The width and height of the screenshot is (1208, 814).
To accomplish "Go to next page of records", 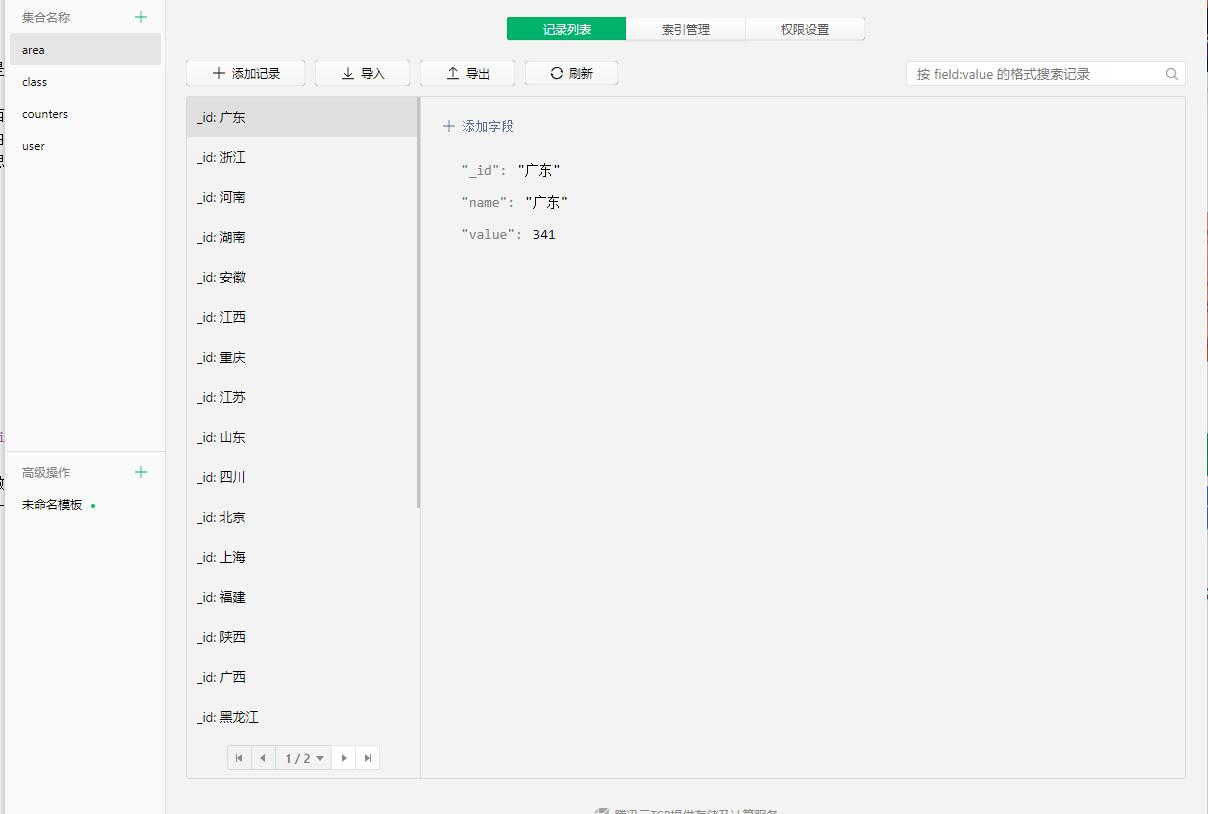I will click(344, 758).
